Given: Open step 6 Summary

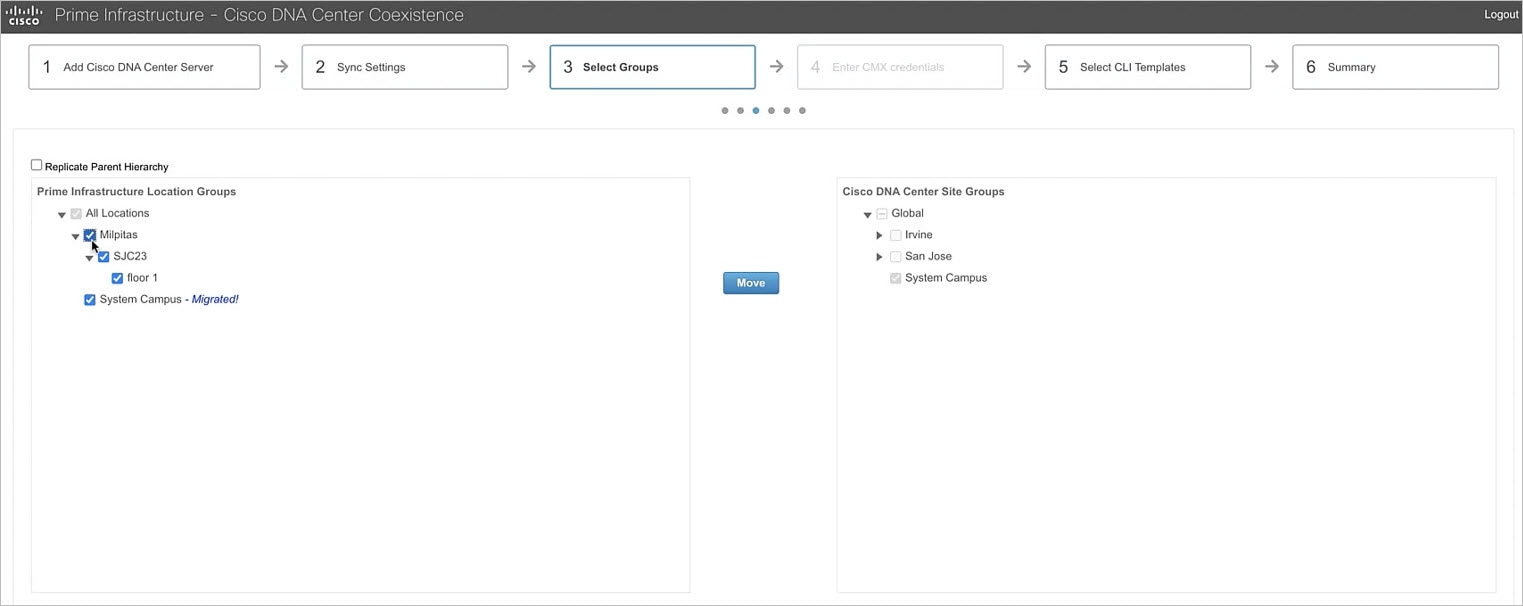Looking at the screenshot, I should (1395, 67).
